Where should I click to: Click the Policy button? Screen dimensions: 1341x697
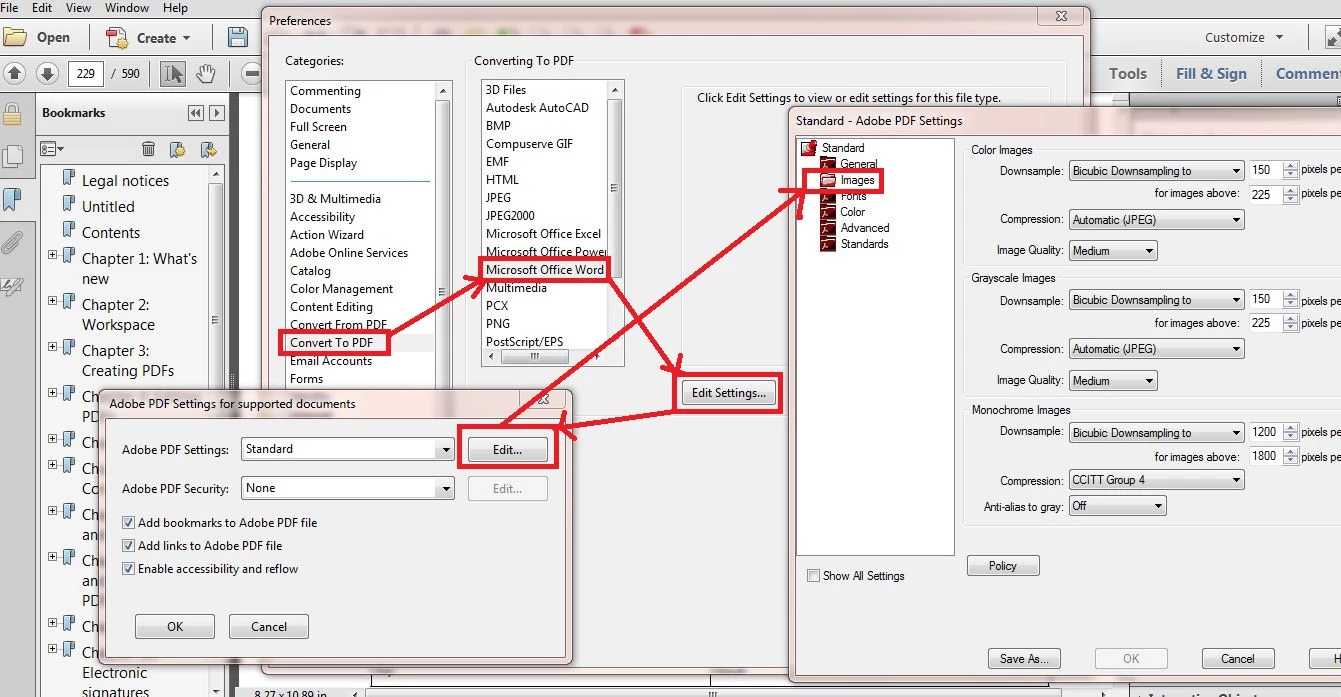(1003, 566)
